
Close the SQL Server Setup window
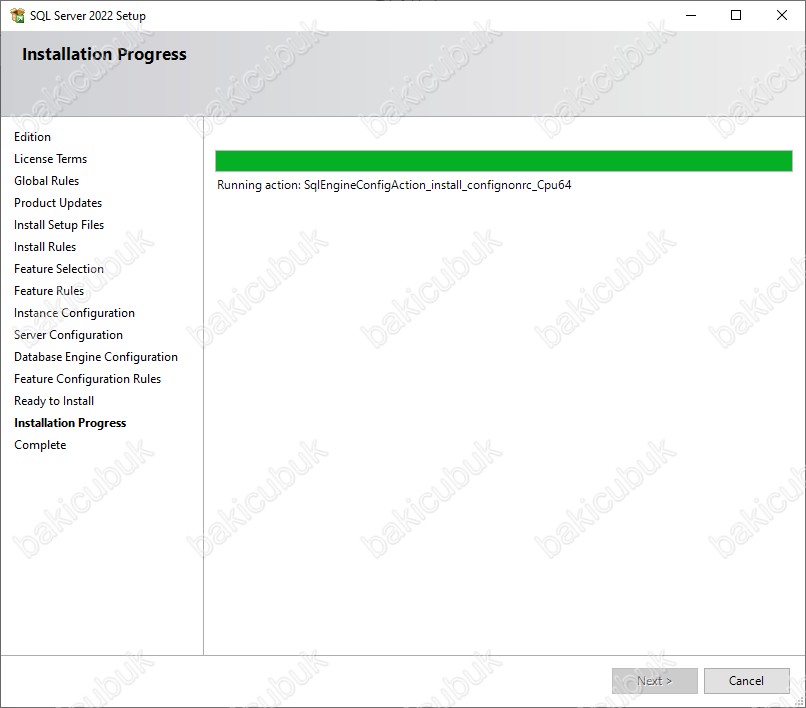click(x=782, y=15)
